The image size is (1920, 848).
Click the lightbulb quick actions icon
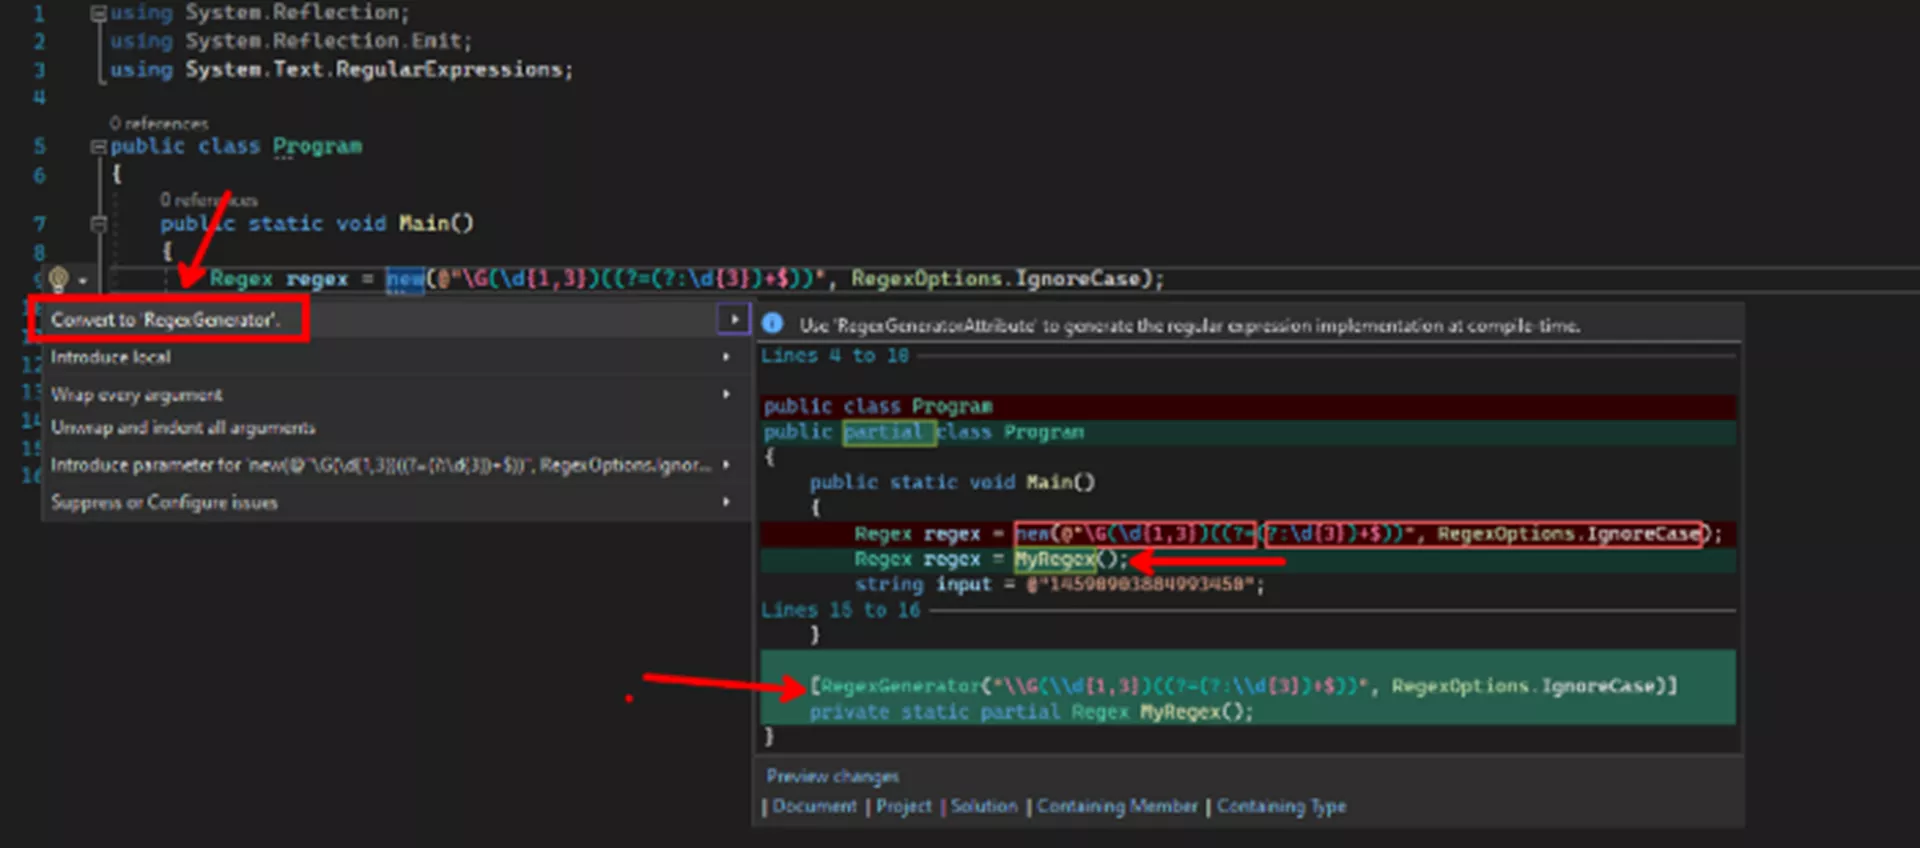click(58, 279)
